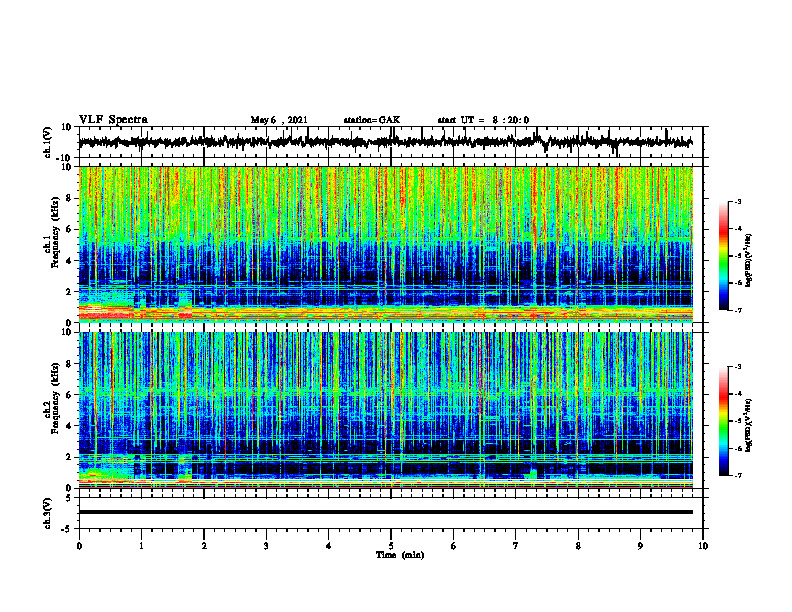Click time axis tick label "3"

(x=266, y=546)
